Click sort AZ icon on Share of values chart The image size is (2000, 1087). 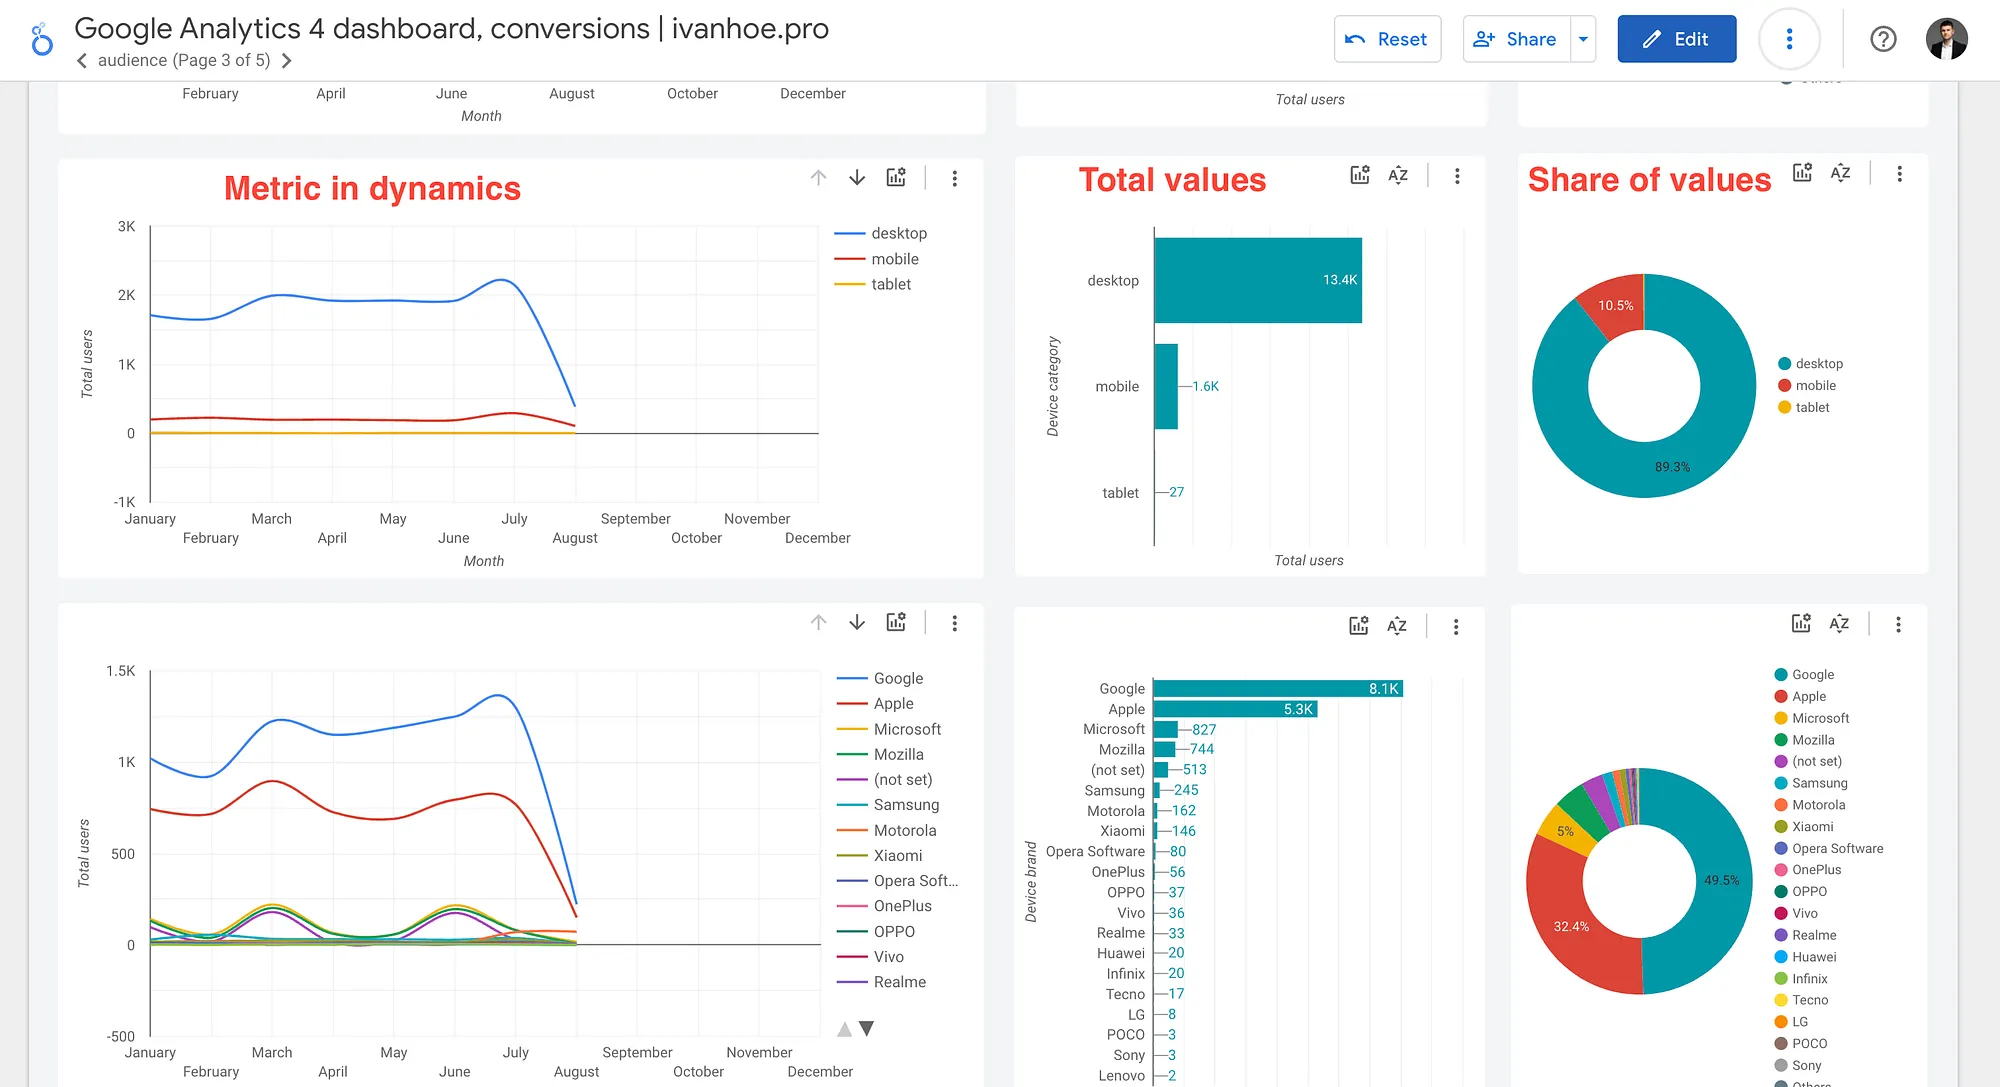[1840, 173]
